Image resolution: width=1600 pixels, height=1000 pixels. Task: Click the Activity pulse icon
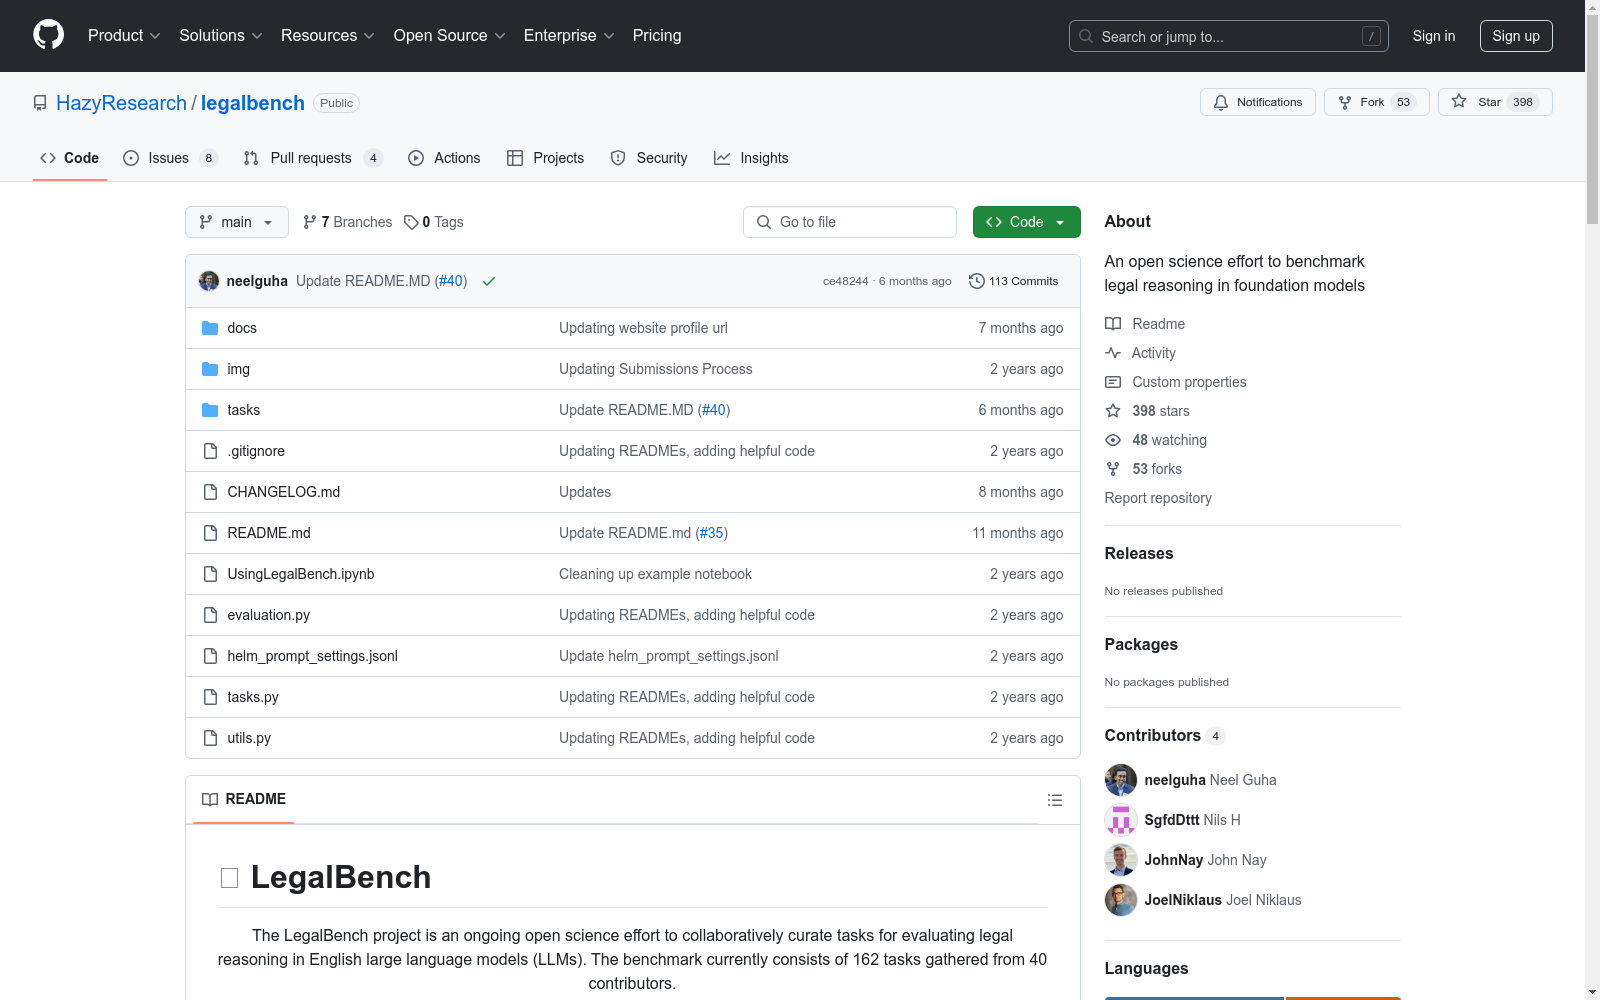[1113, 353]
